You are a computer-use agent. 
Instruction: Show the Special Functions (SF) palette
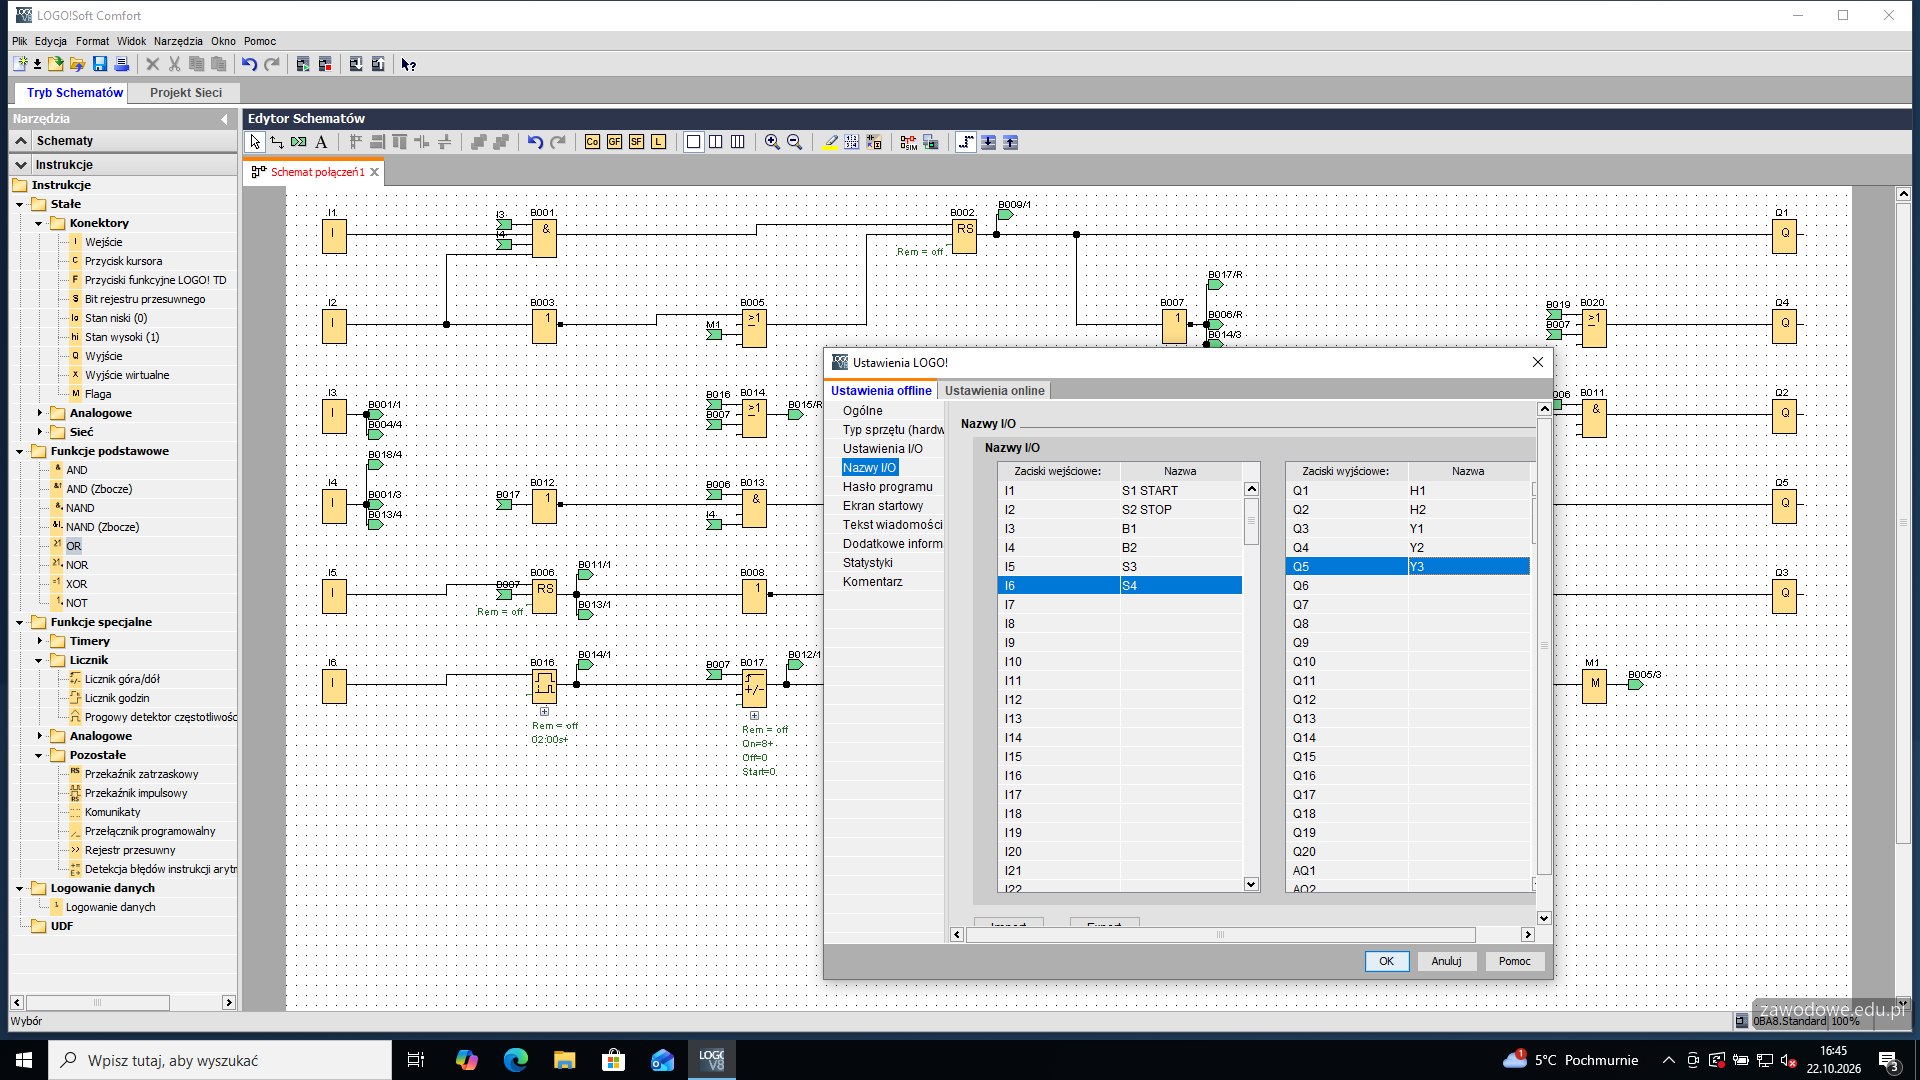click(x=636, y=142)
